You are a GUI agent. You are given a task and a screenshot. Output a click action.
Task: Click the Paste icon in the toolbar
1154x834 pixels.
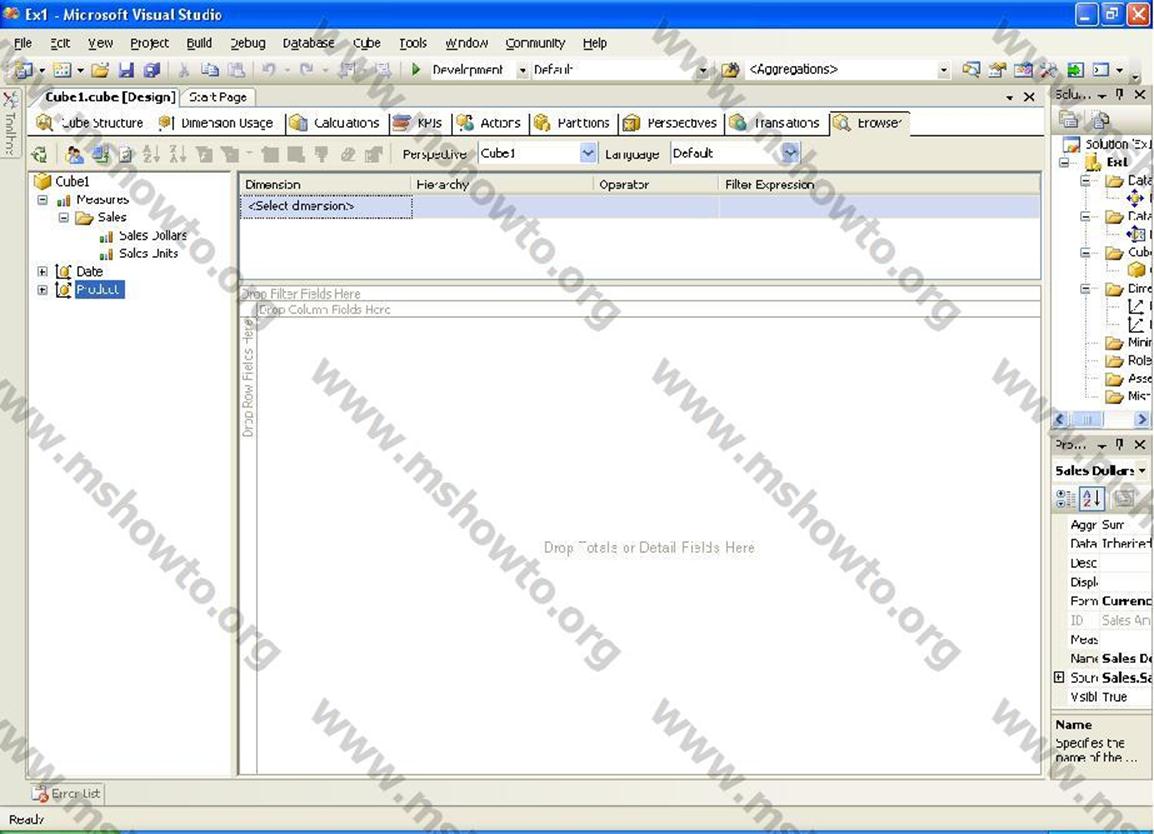(x=236, y=70)
